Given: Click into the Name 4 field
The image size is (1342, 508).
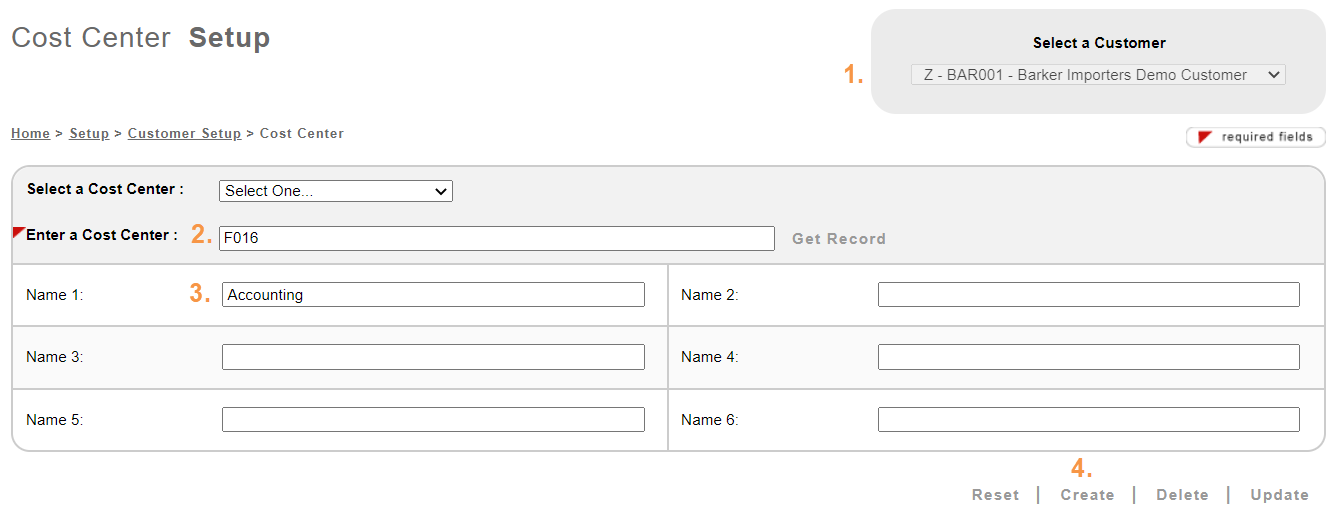Looking at the screenshot, I should tap(1088, 357).
